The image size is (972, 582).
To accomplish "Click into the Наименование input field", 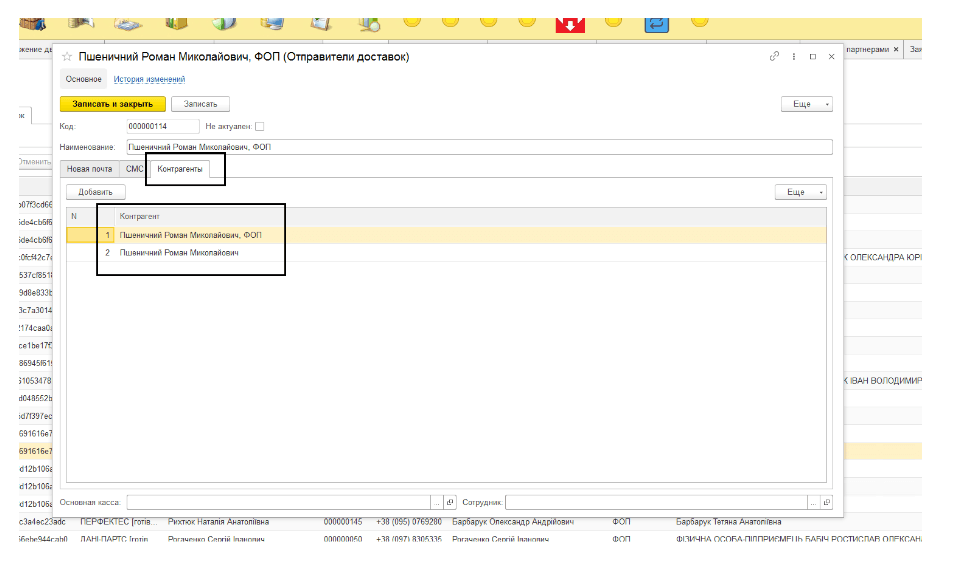I will [480, 147].
